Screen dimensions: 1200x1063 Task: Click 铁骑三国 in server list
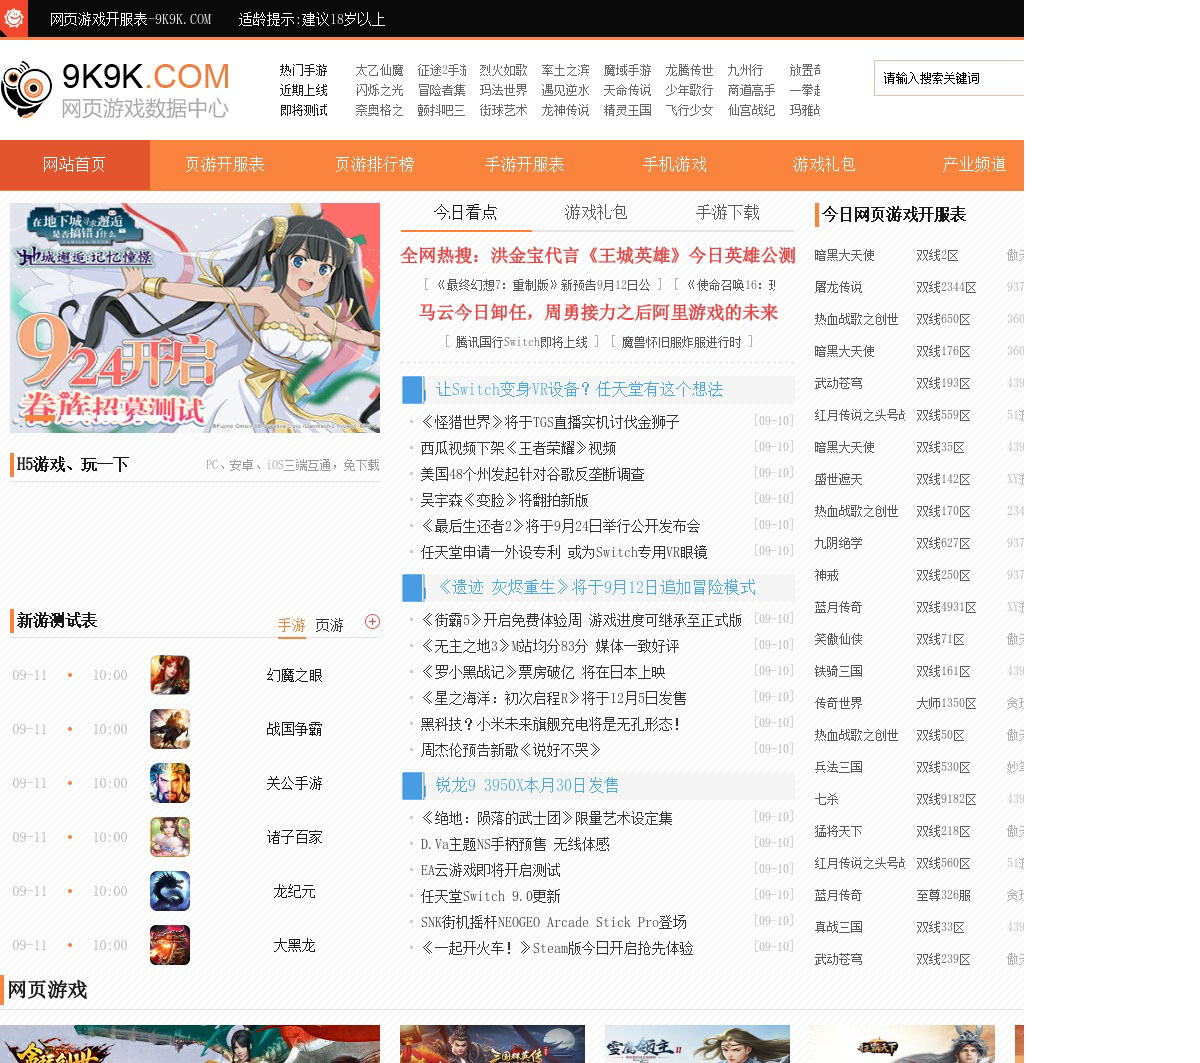click(x=838, y=671)
